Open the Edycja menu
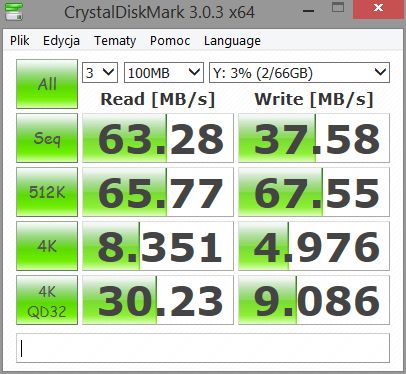 pyautogui.click(x=61, y=41)
